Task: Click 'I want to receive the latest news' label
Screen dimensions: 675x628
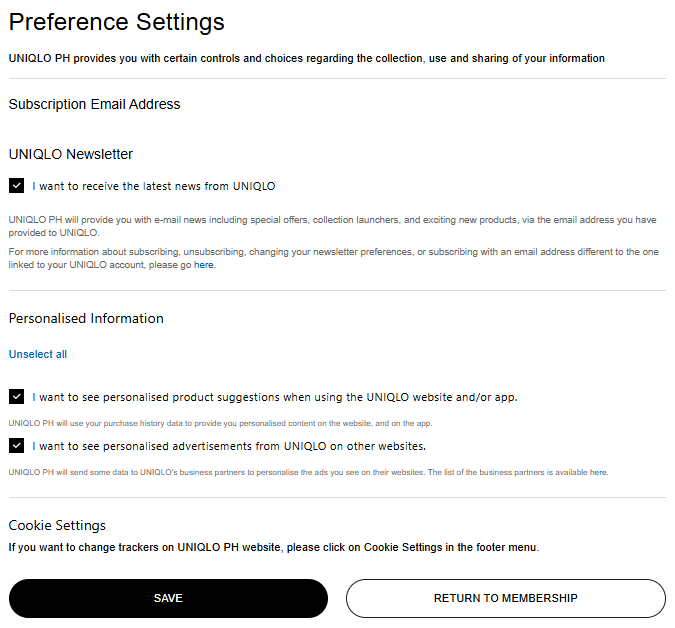Action: (154, 186)
